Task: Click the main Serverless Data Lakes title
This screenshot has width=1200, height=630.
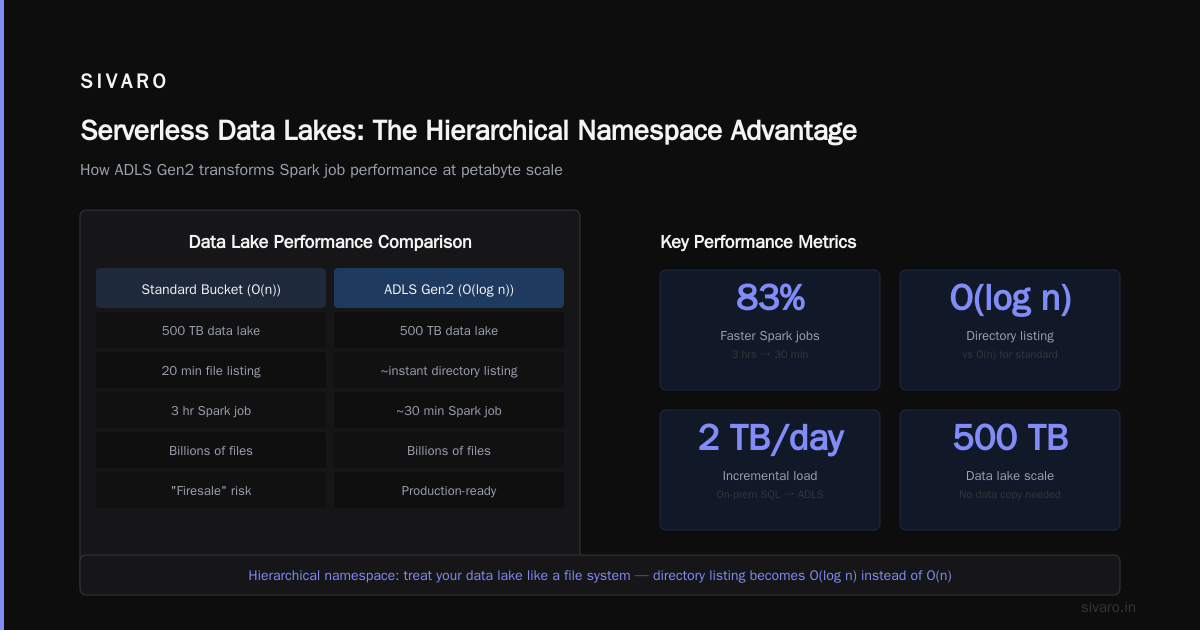Action: (x=468, y=131)
